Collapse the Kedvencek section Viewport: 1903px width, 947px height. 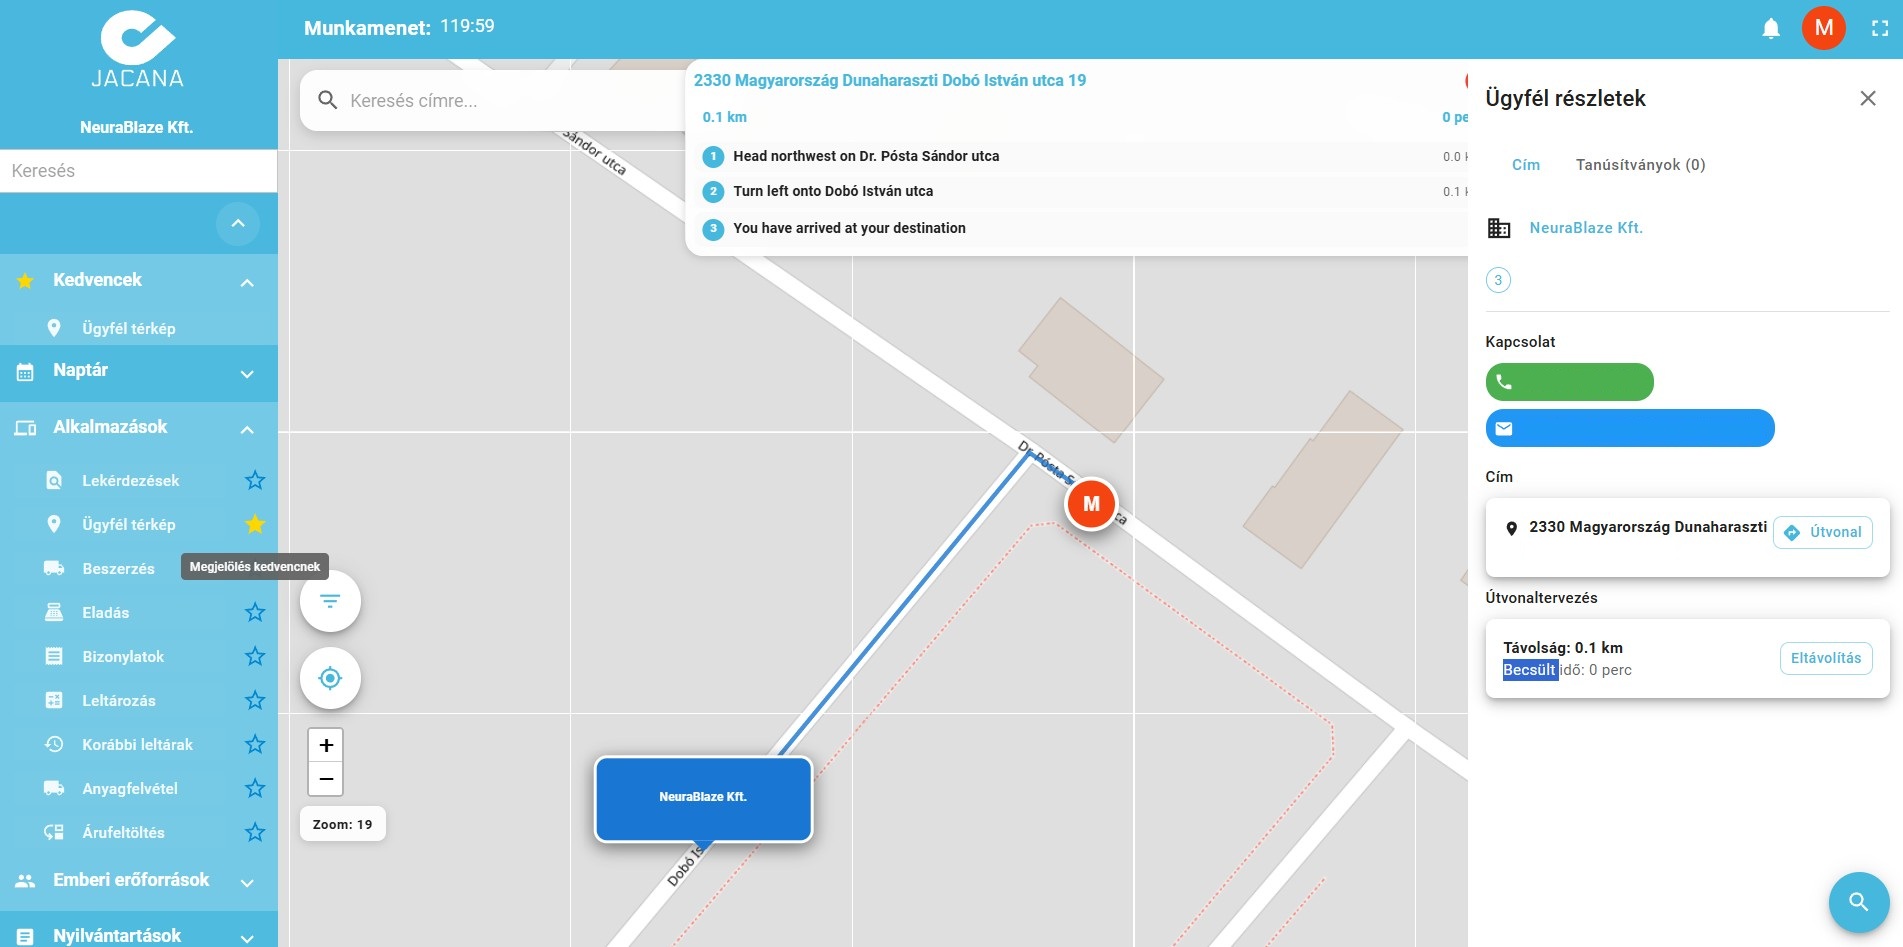247,283
